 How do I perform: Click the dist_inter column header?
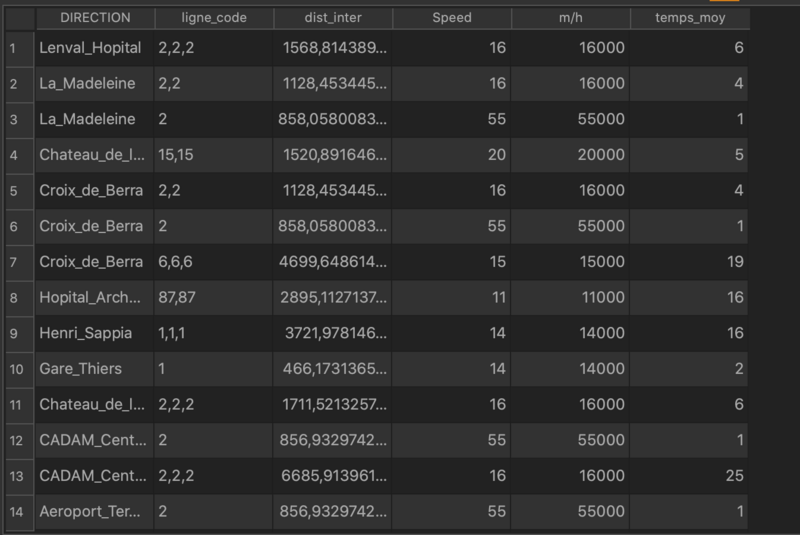tap(332, 18)
